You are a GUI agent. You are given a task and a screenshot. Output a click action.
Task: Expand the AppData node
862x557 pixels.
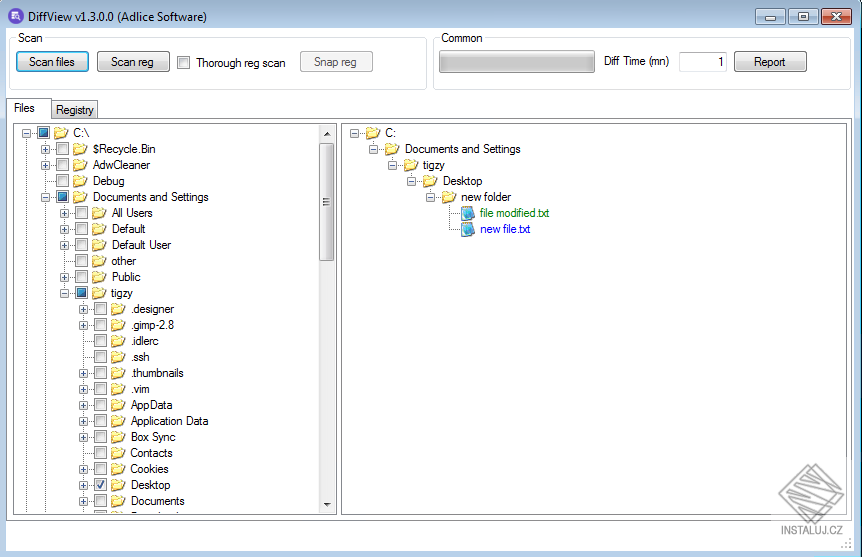click(84, 405)
